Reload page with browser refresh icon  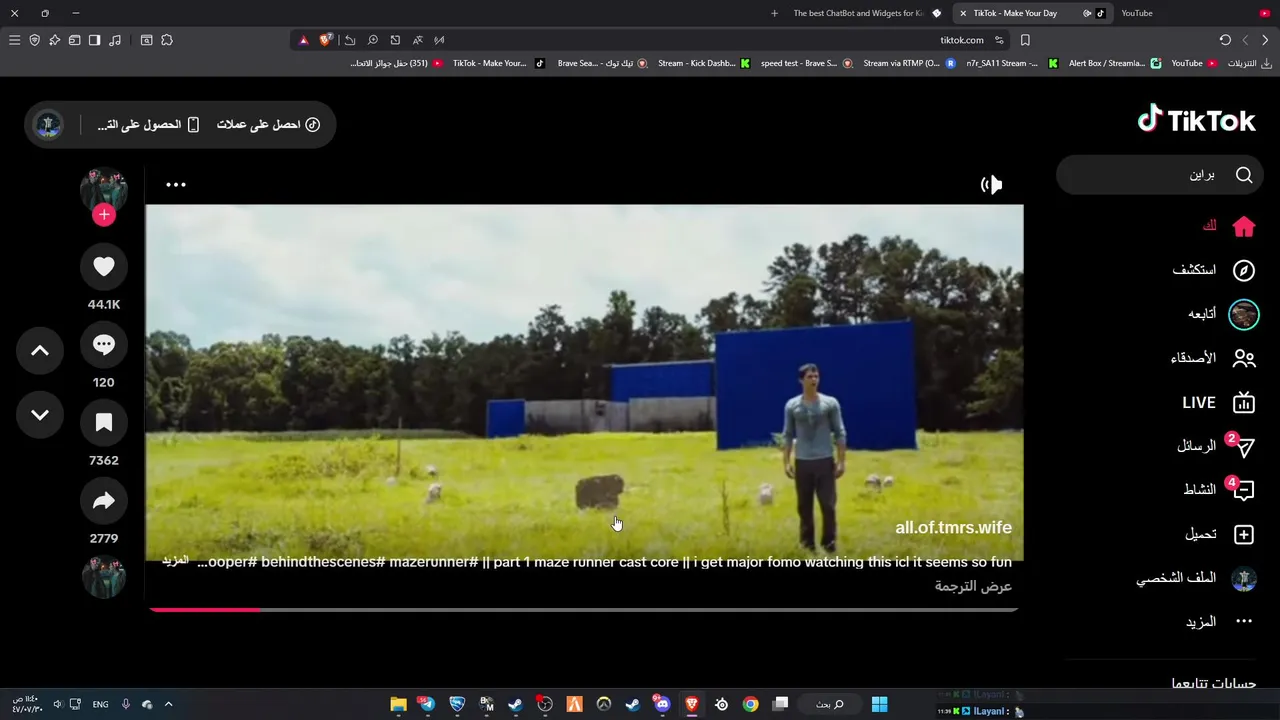(x=1225, y=40)
